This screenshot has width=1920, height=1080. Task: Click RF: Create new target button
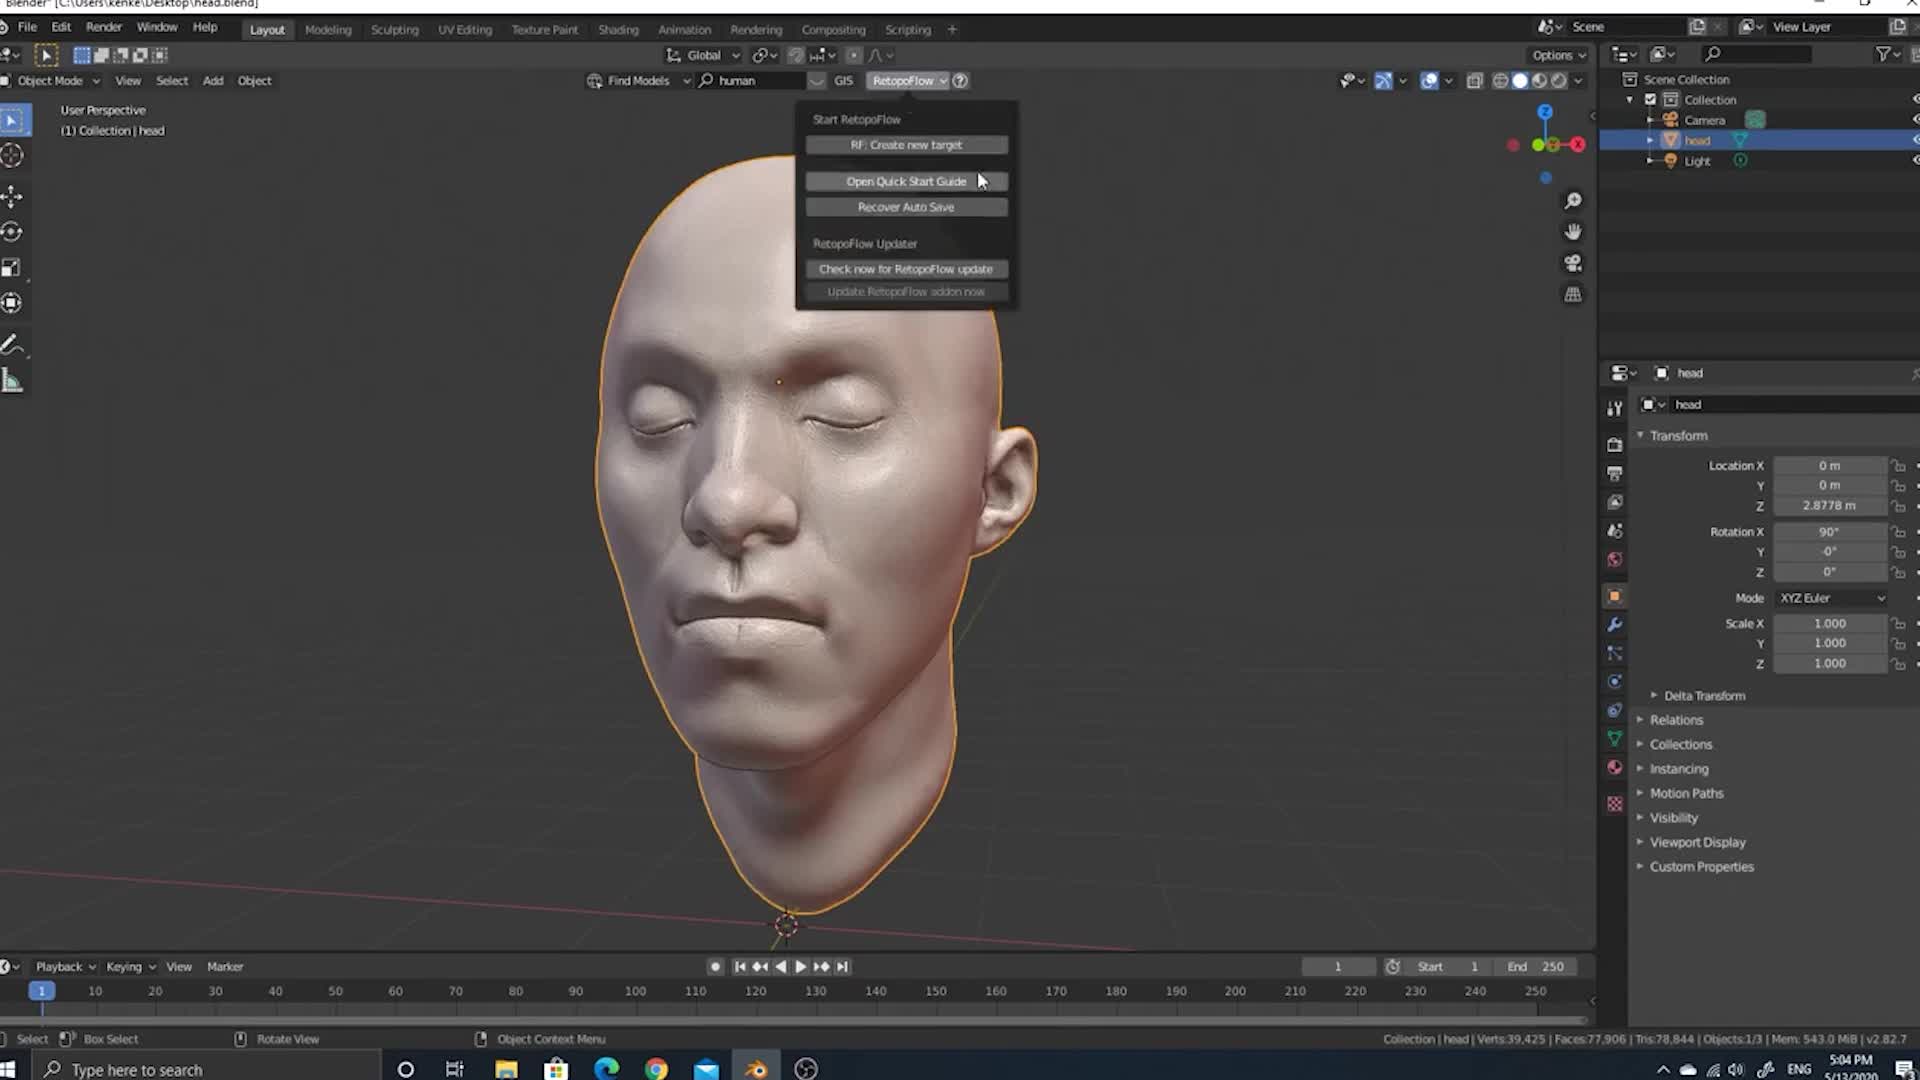(x=906, y=145)
